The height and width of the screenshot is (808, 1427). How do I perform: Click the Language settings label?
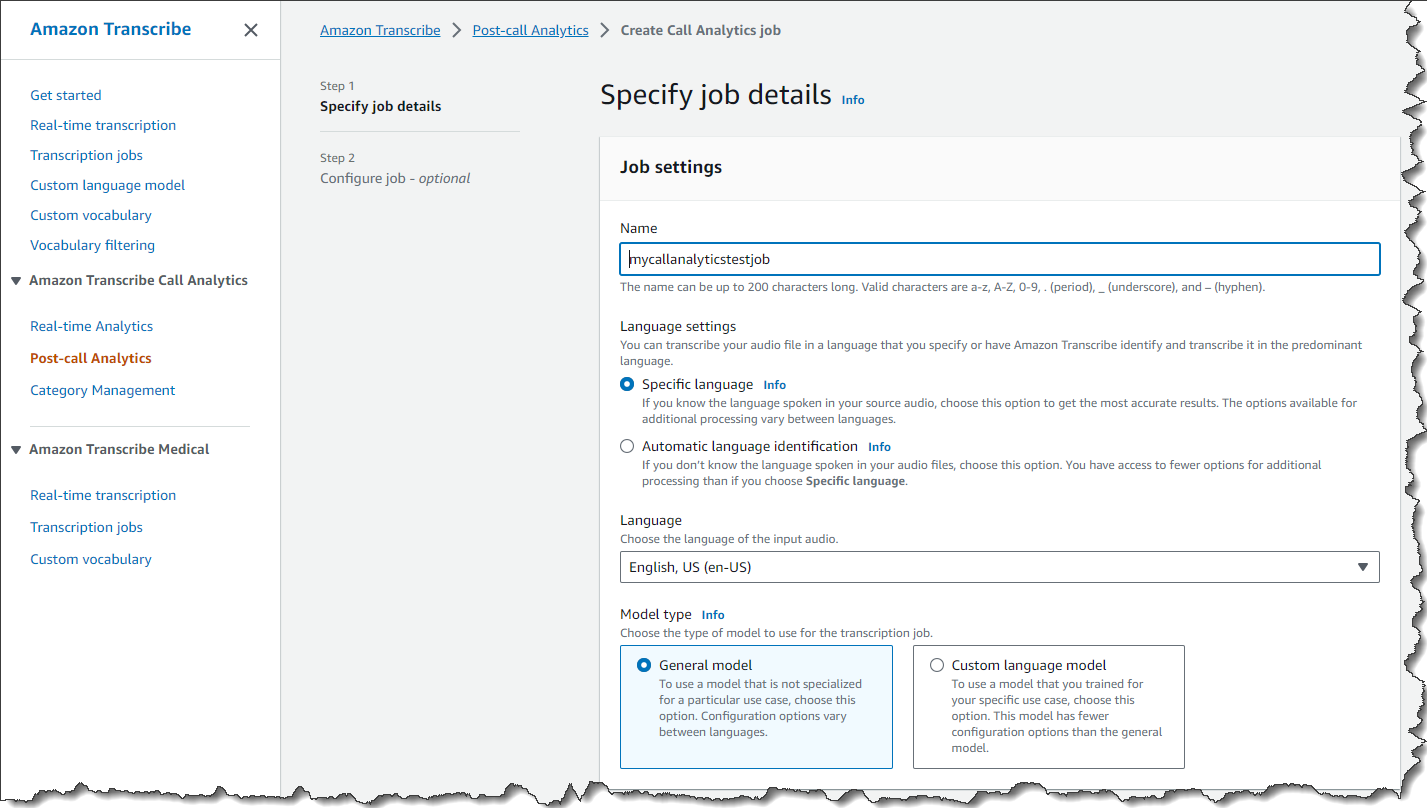tap(678, 326)
